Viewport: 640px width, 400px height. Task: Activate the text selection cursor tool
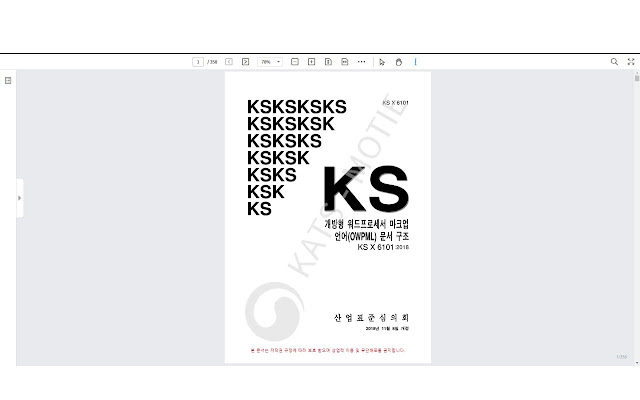(x=382, y=62)
